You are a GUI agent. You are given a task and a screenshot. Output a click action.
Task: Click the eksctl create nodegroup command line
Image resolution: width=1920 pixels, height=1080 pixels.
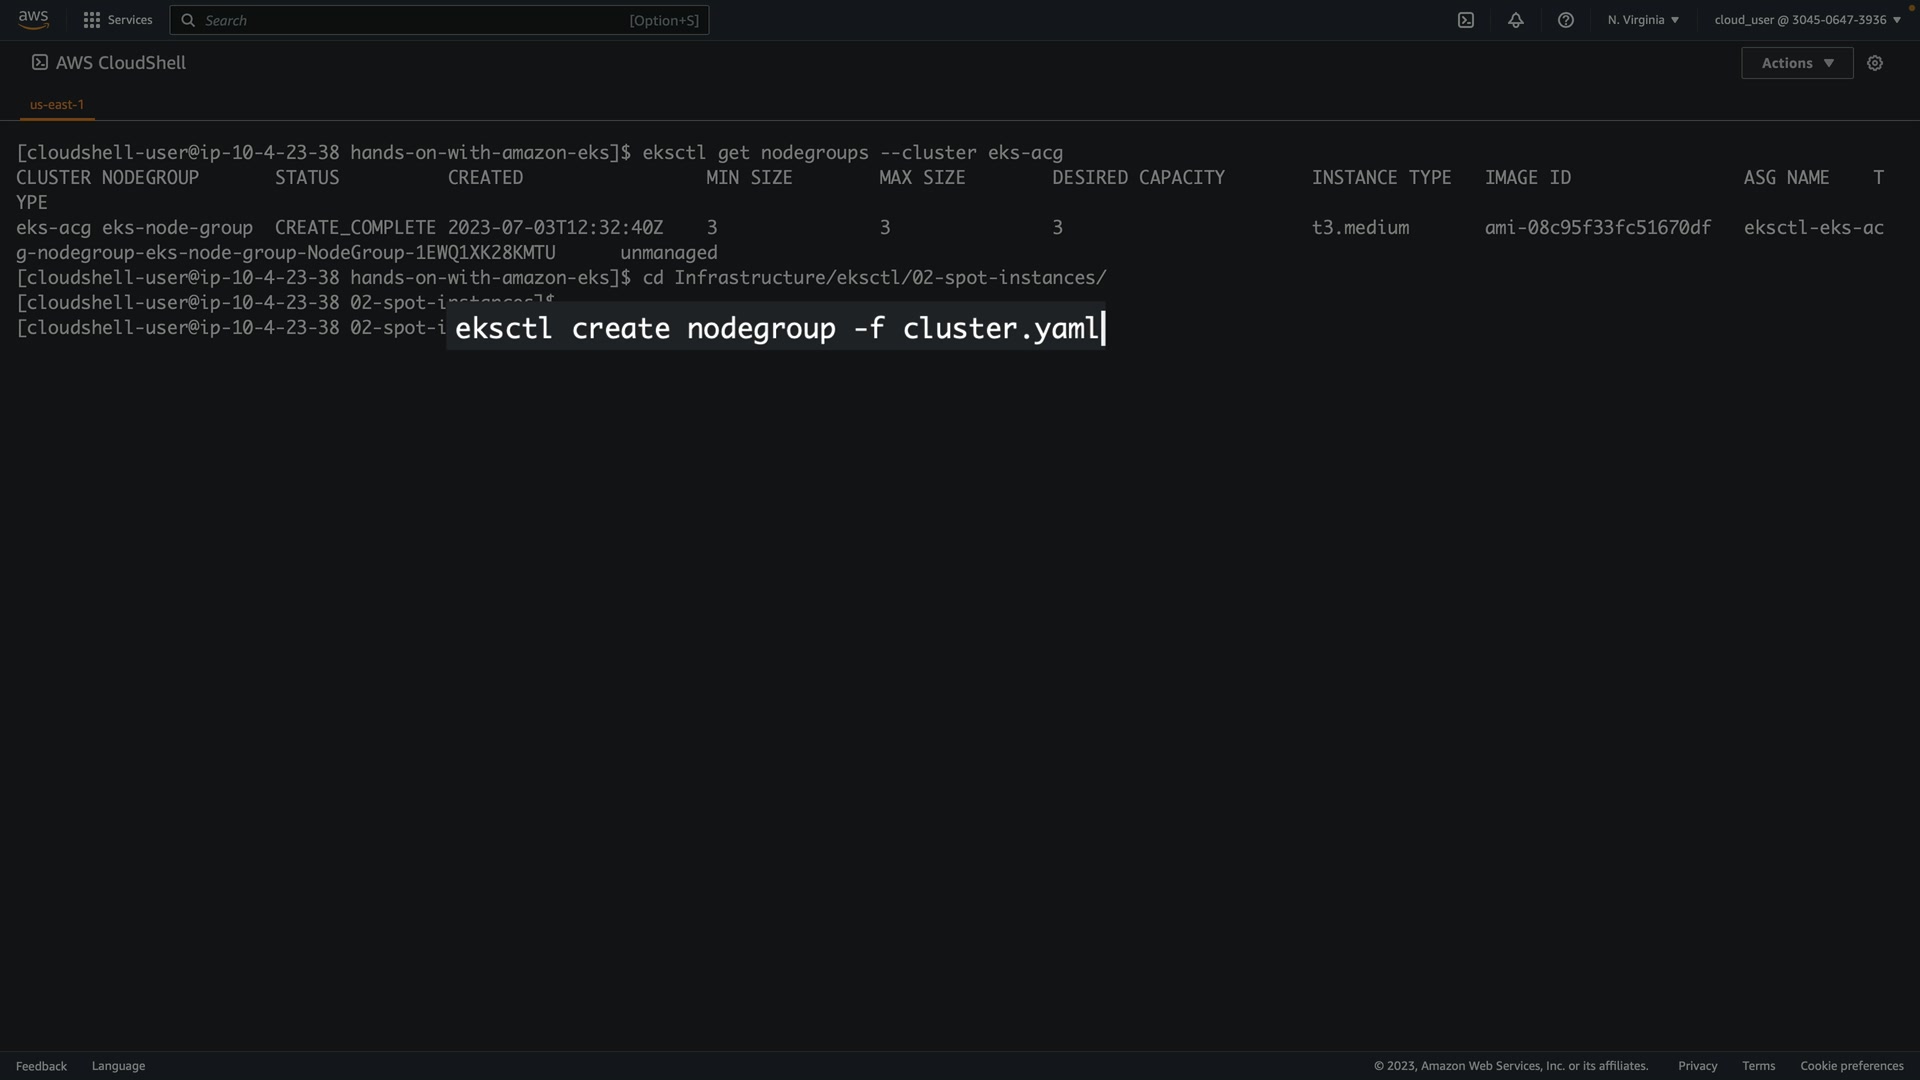pos(776,328)
